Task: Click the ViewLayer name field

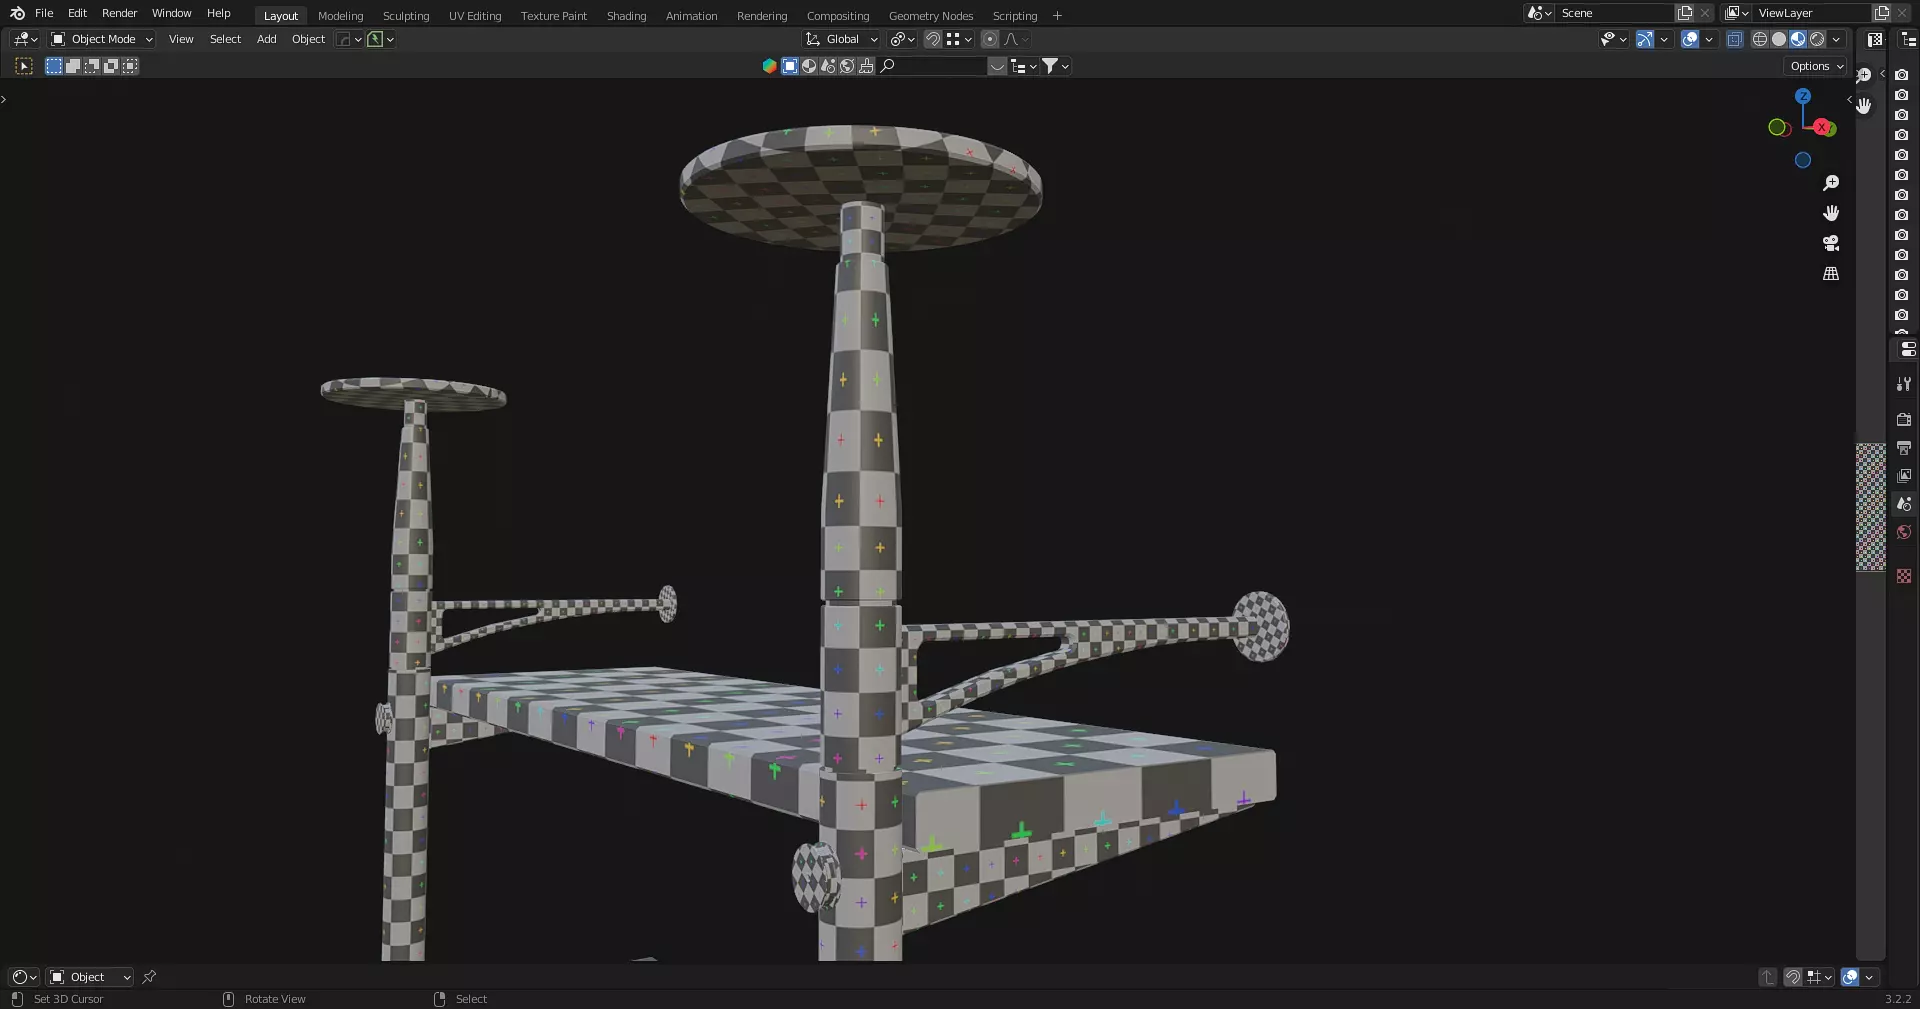Action: coord(1812,13)
